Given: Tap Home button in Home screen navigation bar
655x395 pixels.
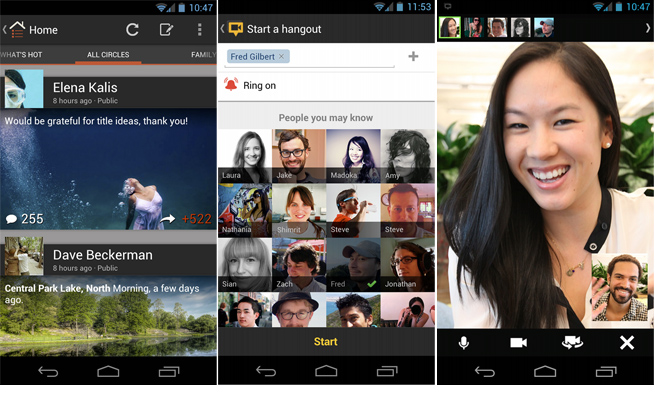Looking at the screenshot, I should (x=108, y=372).
